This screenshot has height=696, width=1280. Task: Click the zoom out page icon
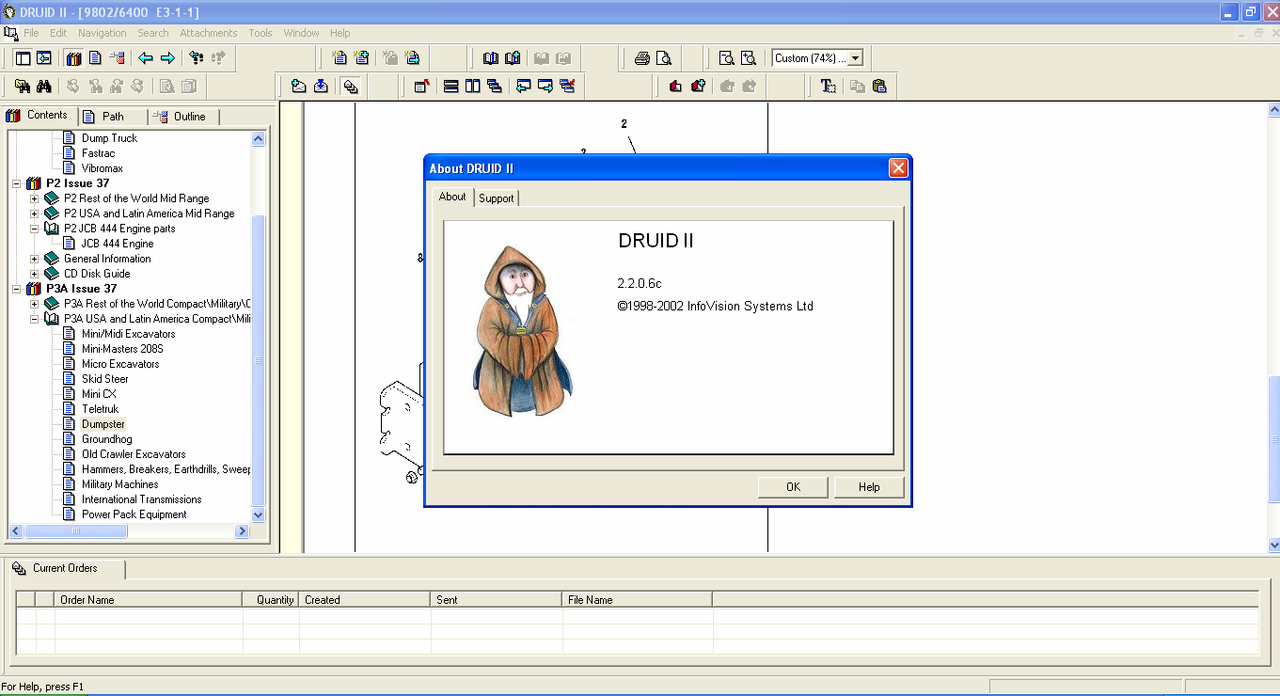coord(727,58)
